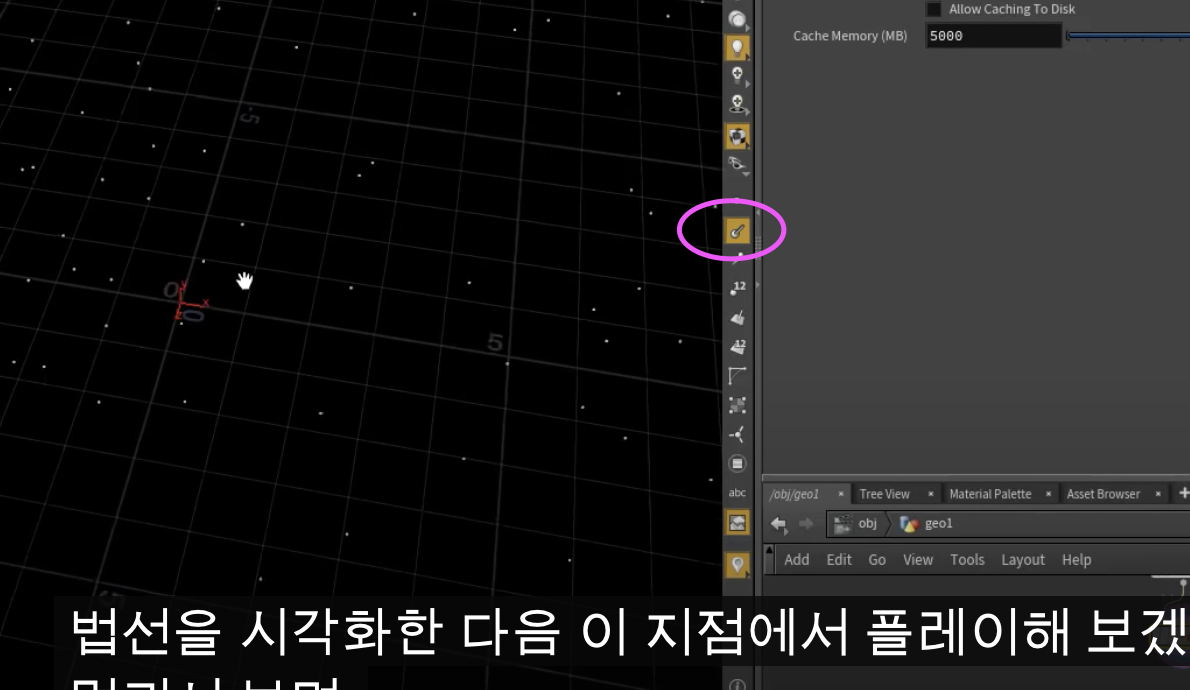This screenshot has width=1190, height=690.
Task: Click geo1 in the network path bar
Action: pyautogui.click(x=927, y=524)
